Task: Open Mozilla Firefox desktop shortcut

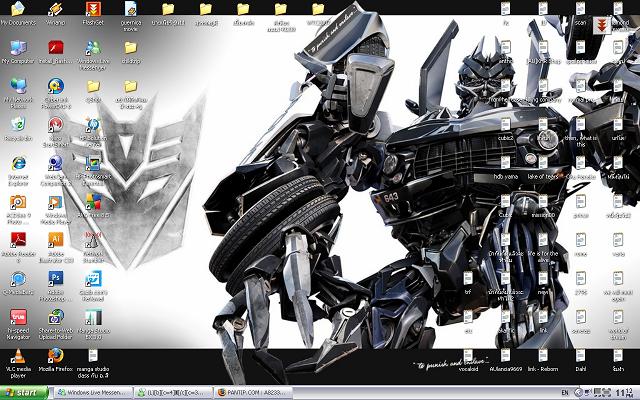Action: point(56,360)
